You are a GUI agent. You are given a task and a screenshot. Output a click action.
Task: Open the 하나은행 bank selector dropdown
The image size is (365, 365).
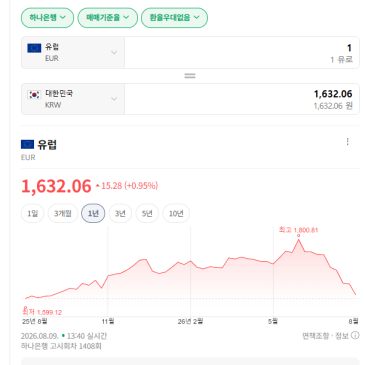tap(47, 18)
